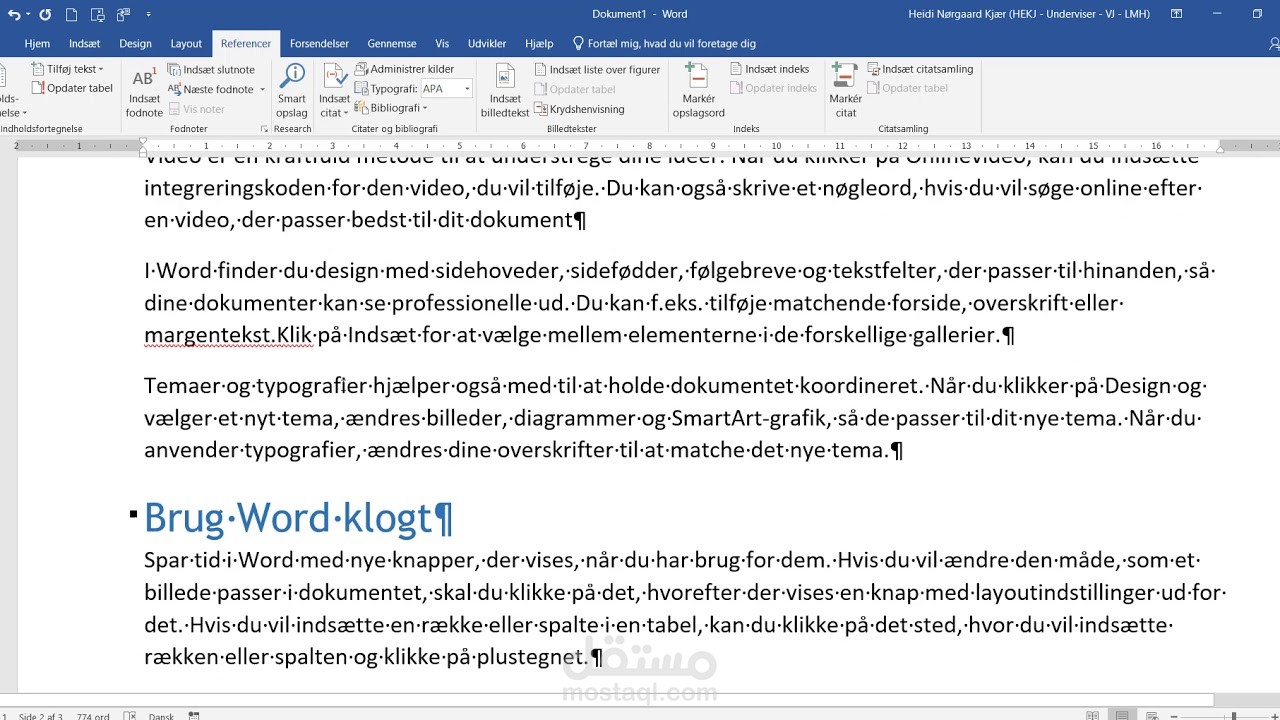Click the macro recording status bar icon

(x=194, y=716)
